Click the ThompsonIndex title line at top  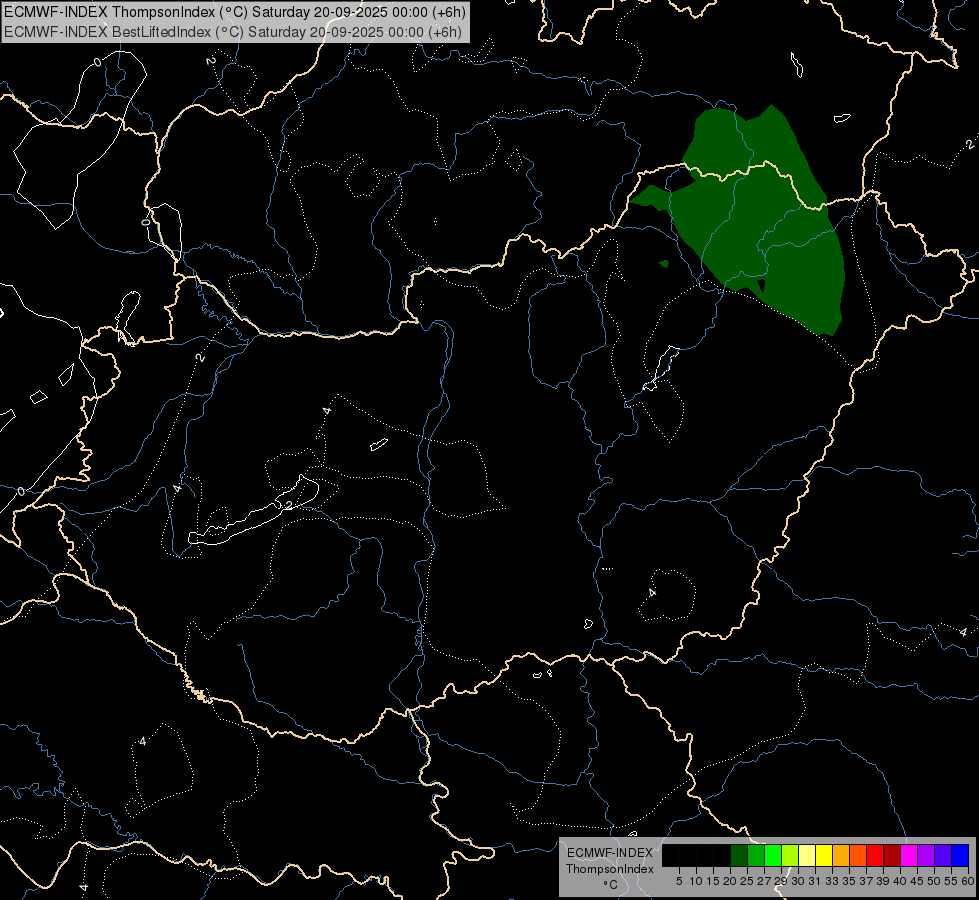(235, 12)
